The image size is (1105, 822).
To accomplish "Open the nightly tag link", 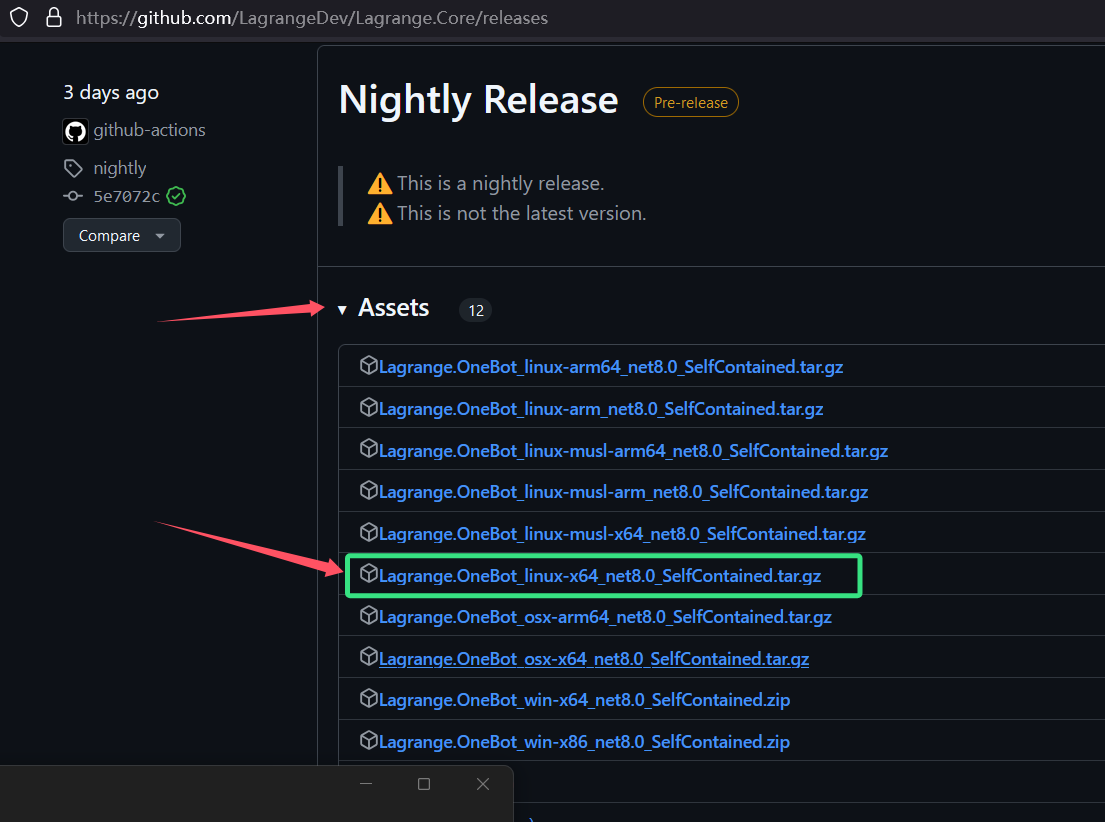I will click(120, 168).
